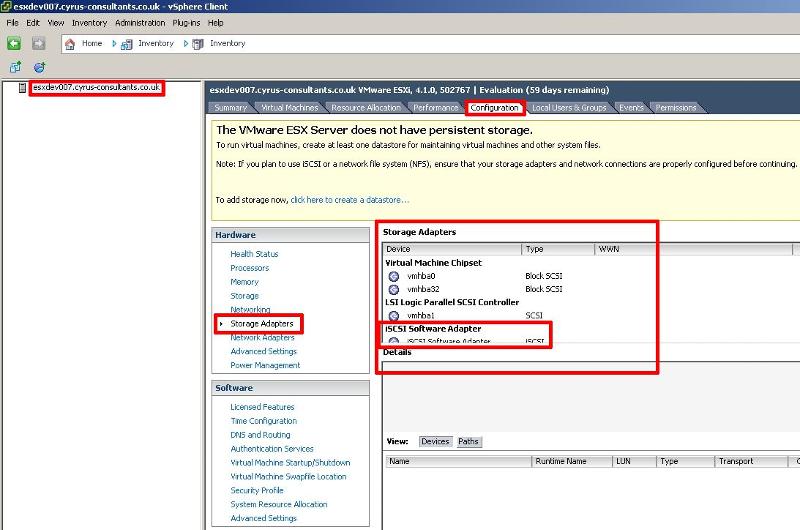Image resolution: width=800 pixels, height=530 pixels.
Task: Click the second Inventory breadcrumb icon
Action: [198, 44]
